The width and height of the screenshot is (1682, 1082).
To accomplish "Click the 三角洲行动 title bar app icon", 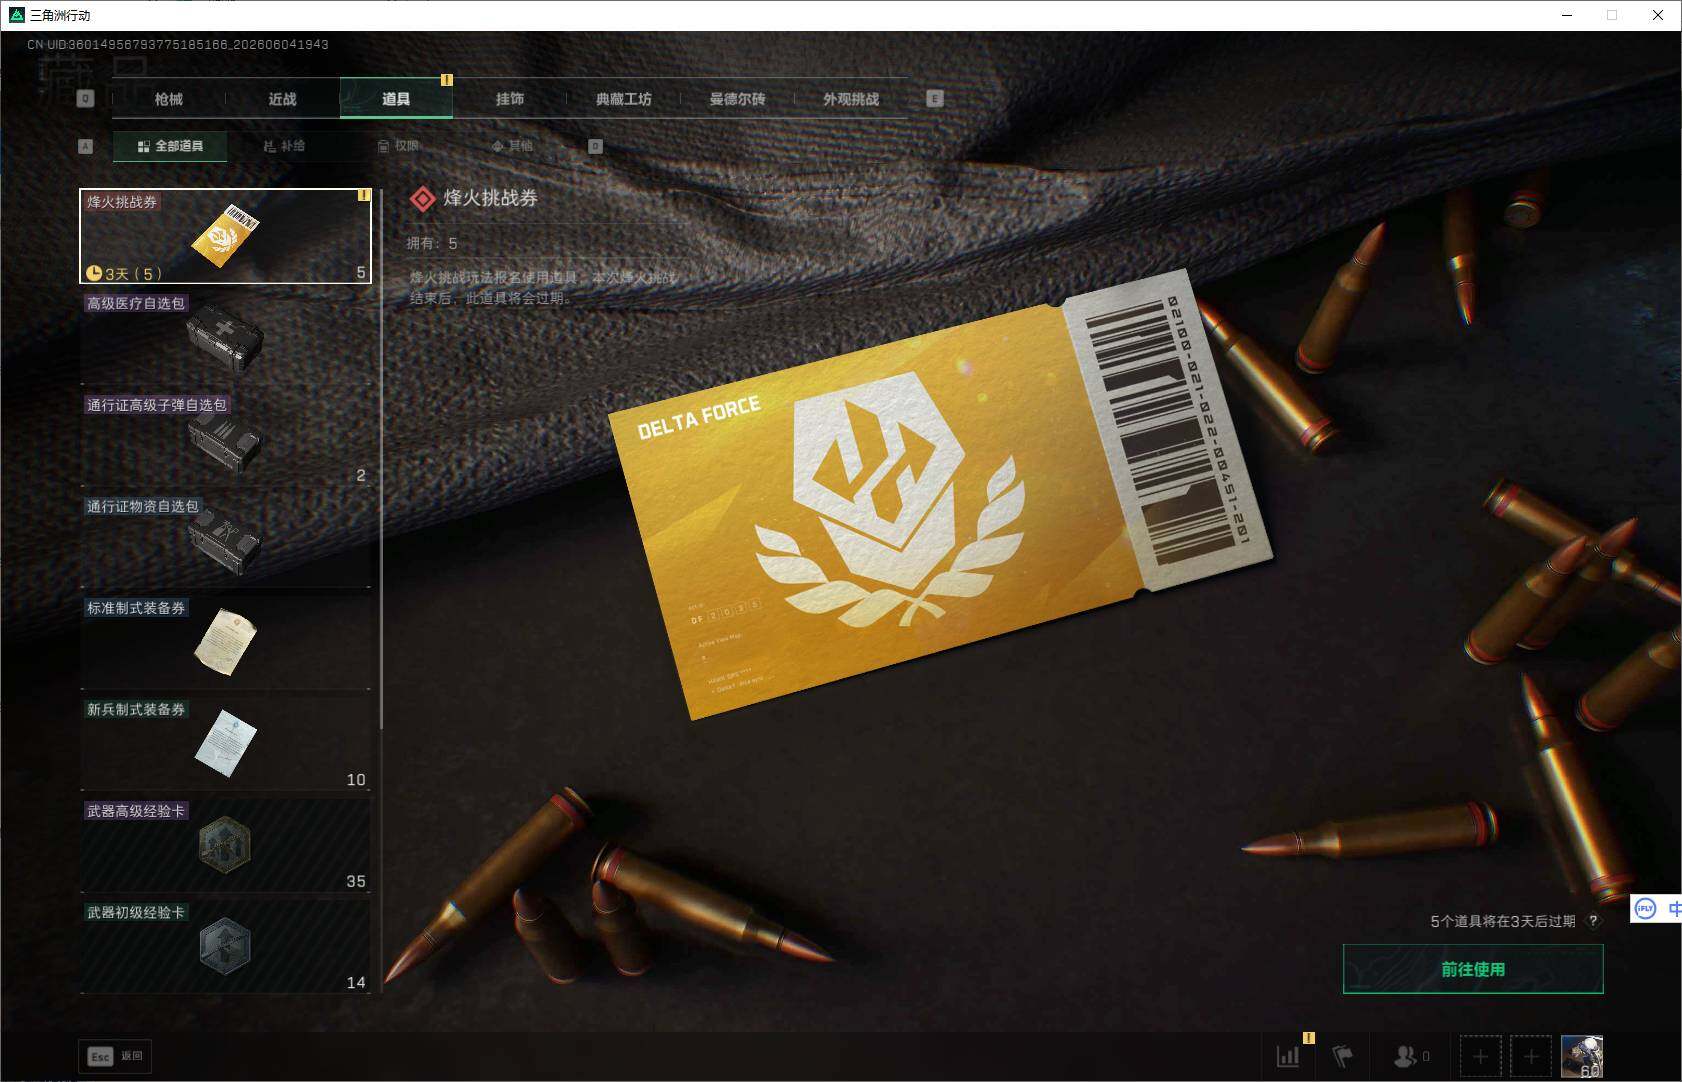I will point(15,15).
